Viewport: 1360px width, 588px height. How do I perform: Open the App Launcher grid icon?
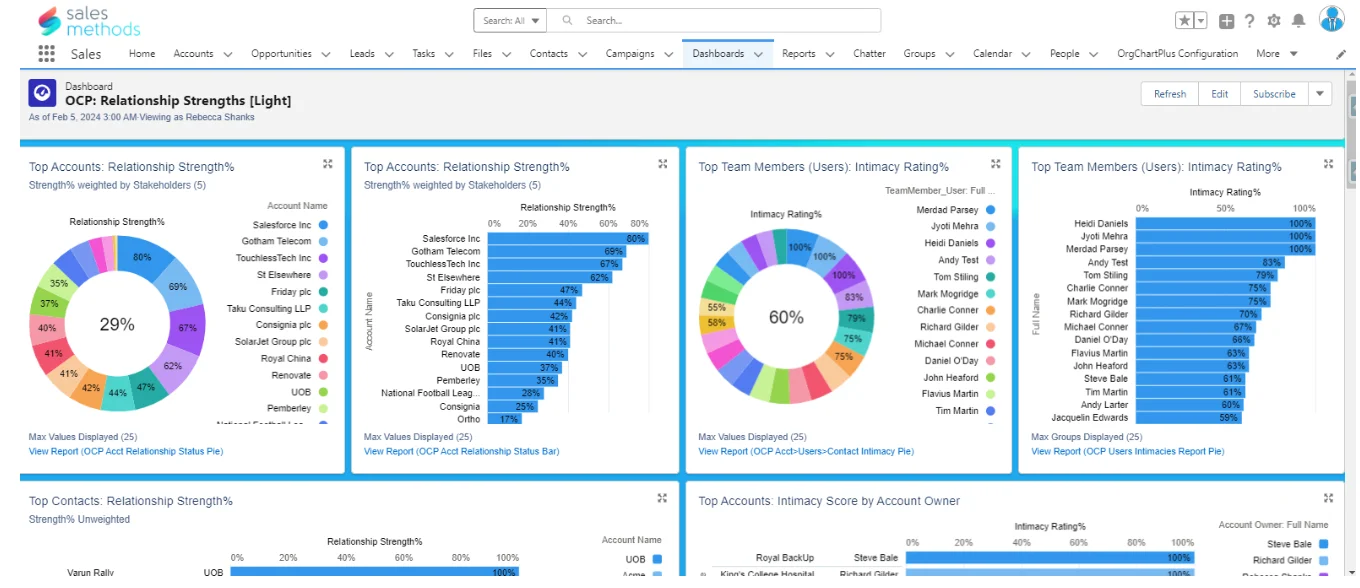(x=46, y=54)
